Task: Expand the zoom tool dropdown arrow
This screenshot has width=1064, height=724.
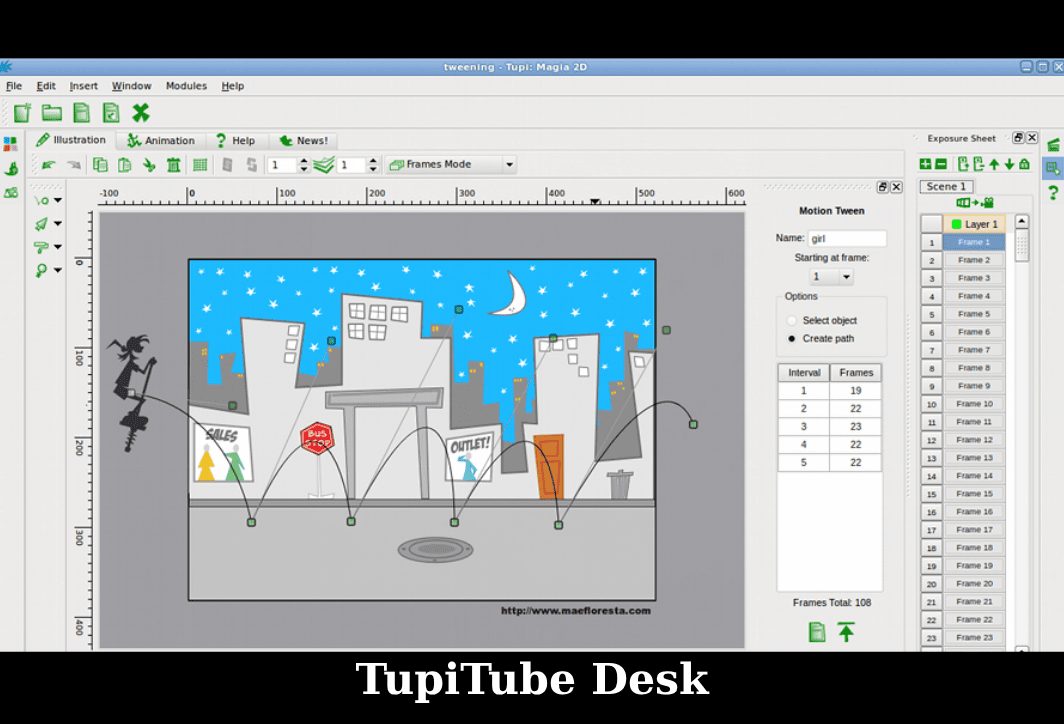Action: tap(58, 271)
